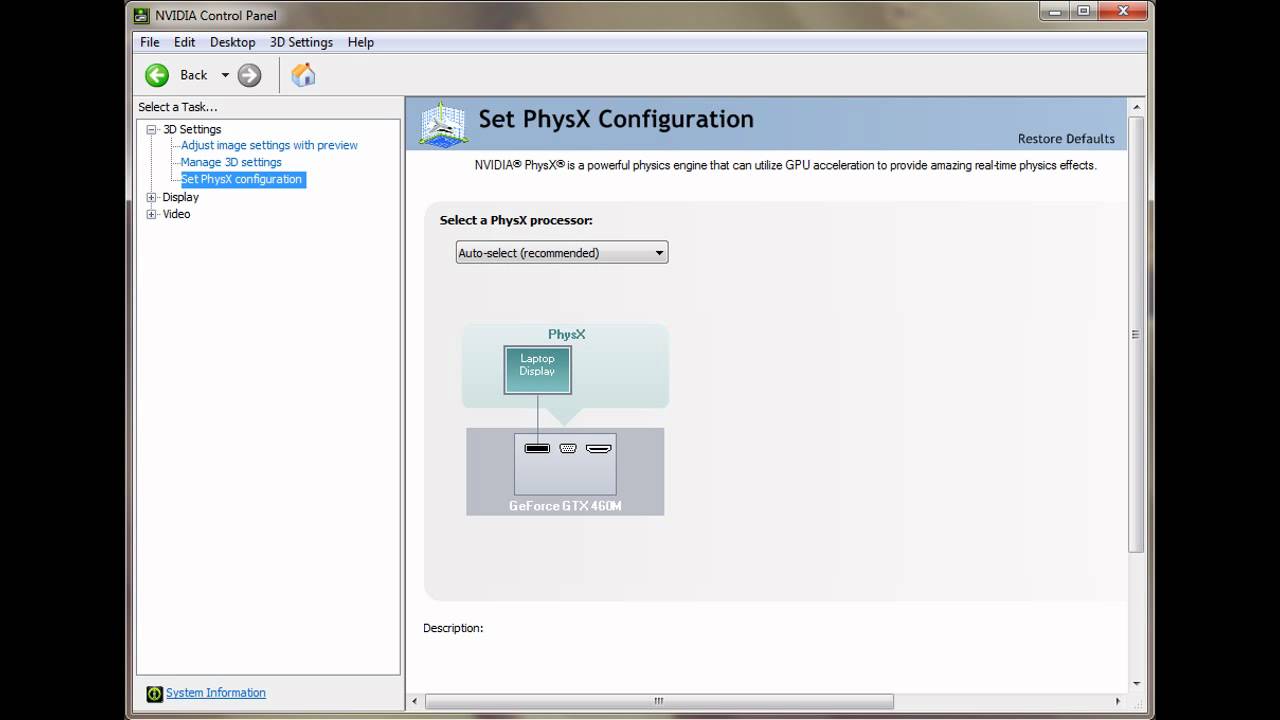
Task: Click Restore Defaults link
Action: pos(1065,139)
